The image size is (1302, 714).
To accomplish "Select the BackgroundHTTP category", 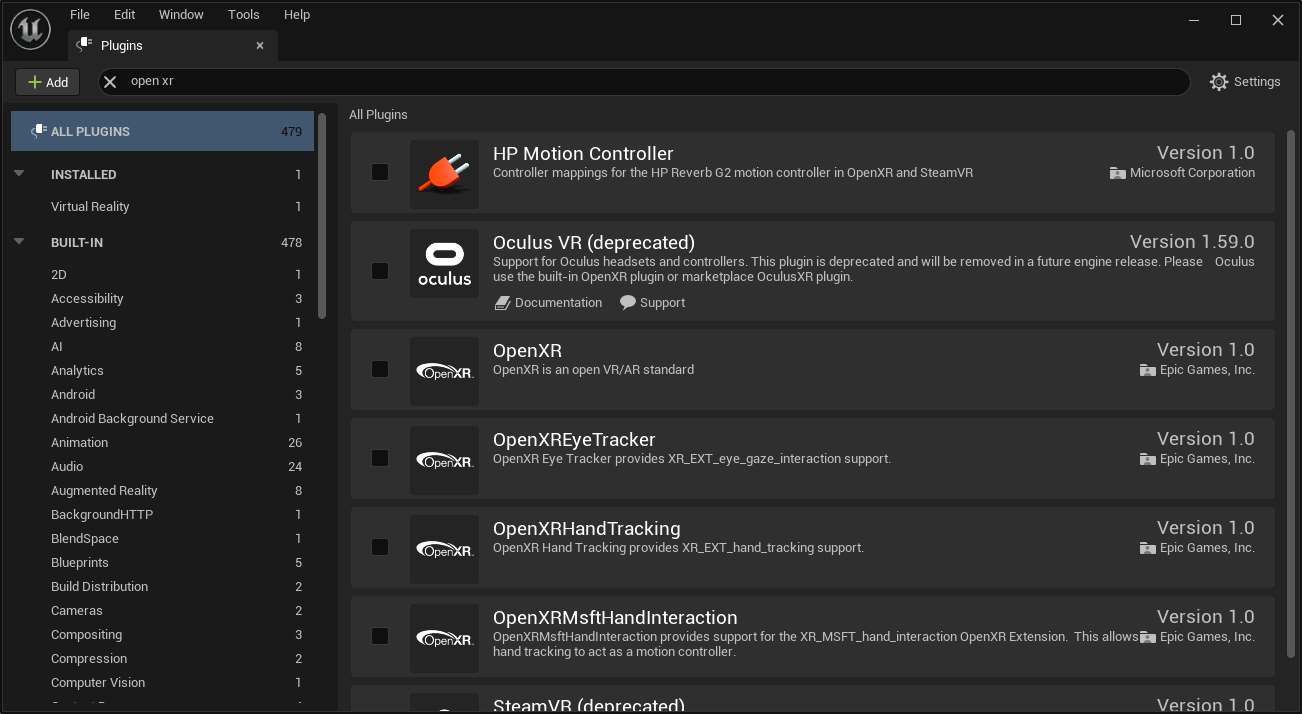I will 162,515.
